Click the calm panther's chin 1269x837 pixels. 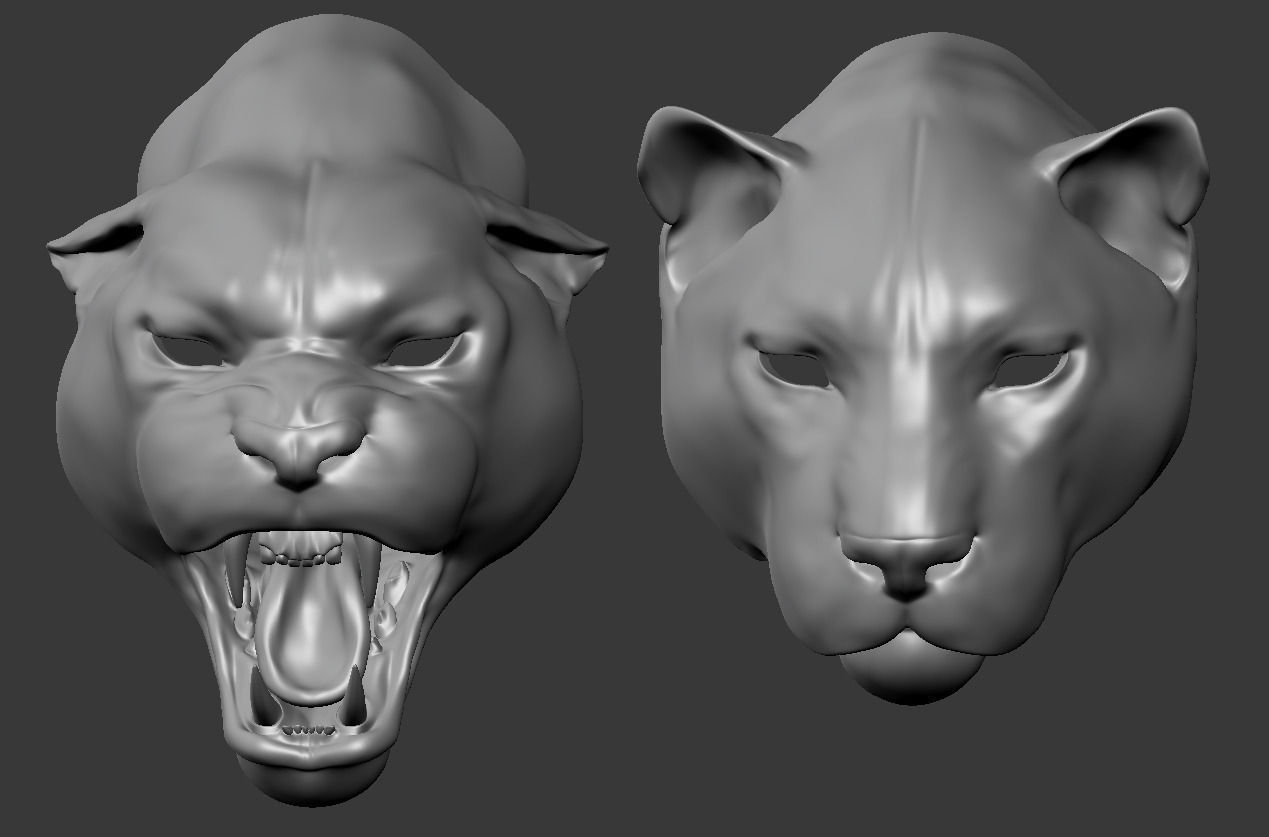point(905,675)
